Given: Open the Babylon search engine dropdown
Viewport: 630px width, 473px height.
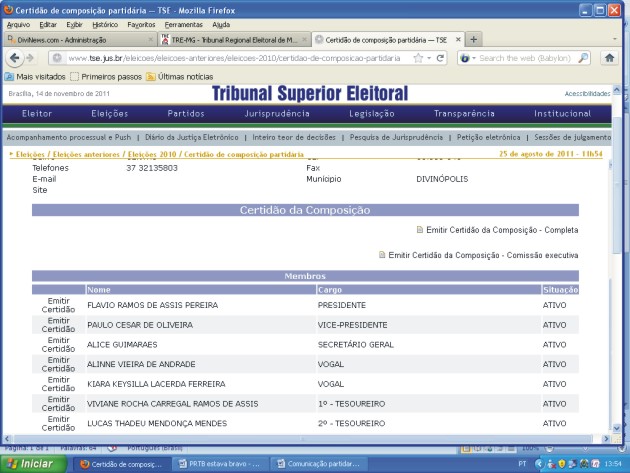Looking at the screenshot, I should (468, 58).
